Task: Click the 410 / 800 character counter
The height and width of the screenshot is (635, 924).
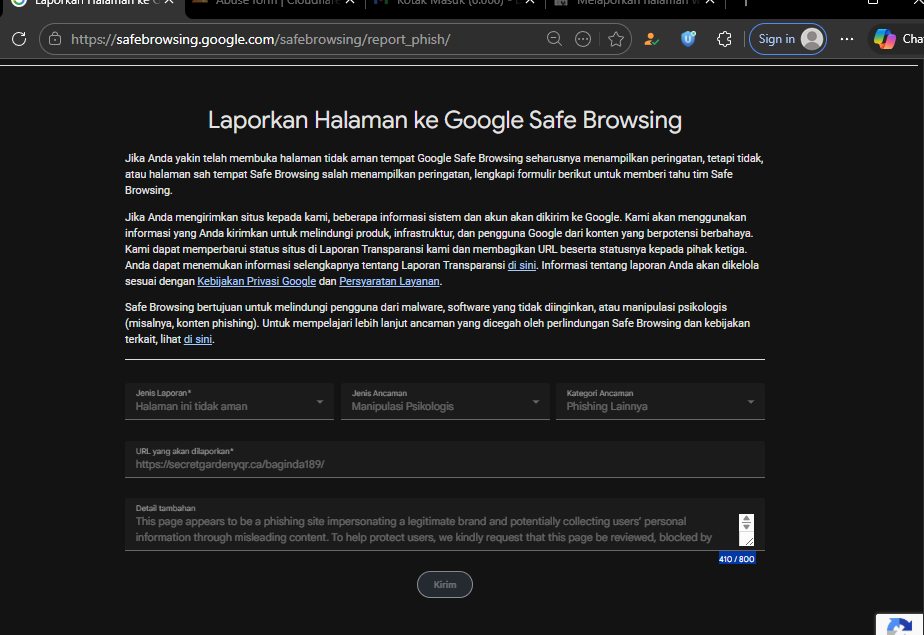Action: click(x=737, y=559)
